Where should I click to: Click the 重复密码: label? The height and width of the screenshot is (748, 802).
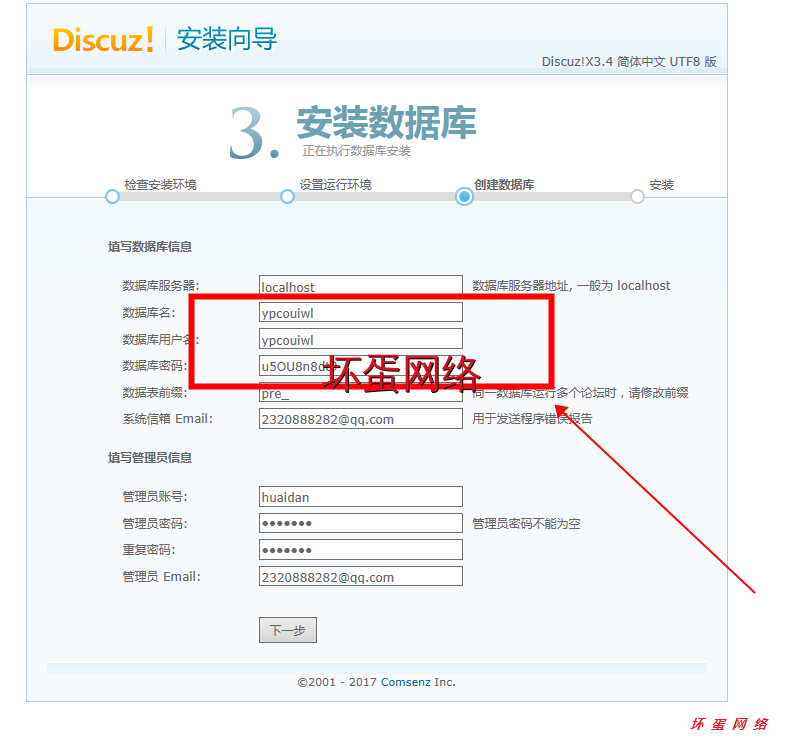[149, 549]
